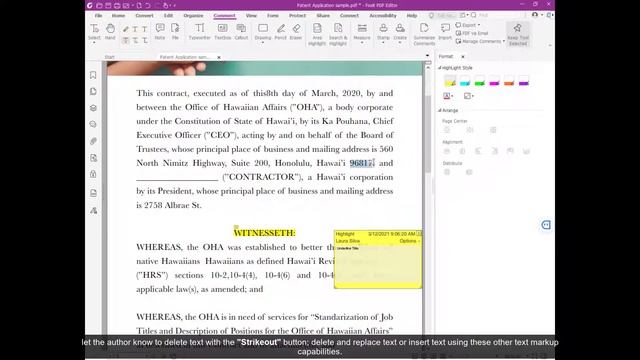
Task: Open Bookmarks panel in left sidebar
Action: [93, 75]
